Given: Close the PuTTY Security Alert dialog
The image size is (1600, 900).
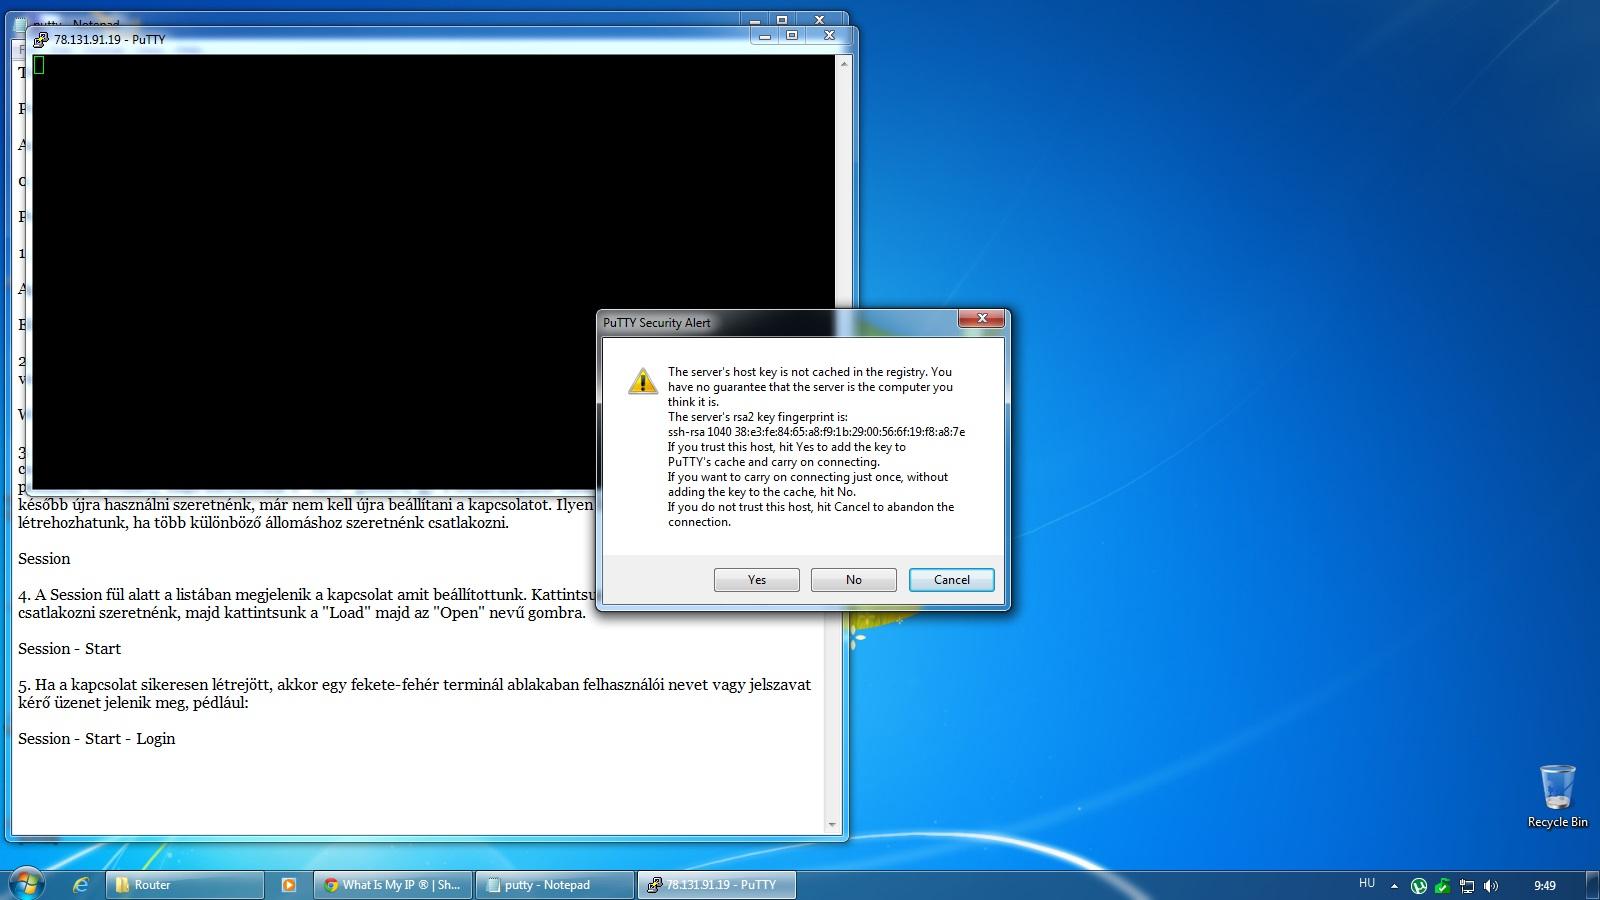Looking at the screenshot, I should 981,318.
